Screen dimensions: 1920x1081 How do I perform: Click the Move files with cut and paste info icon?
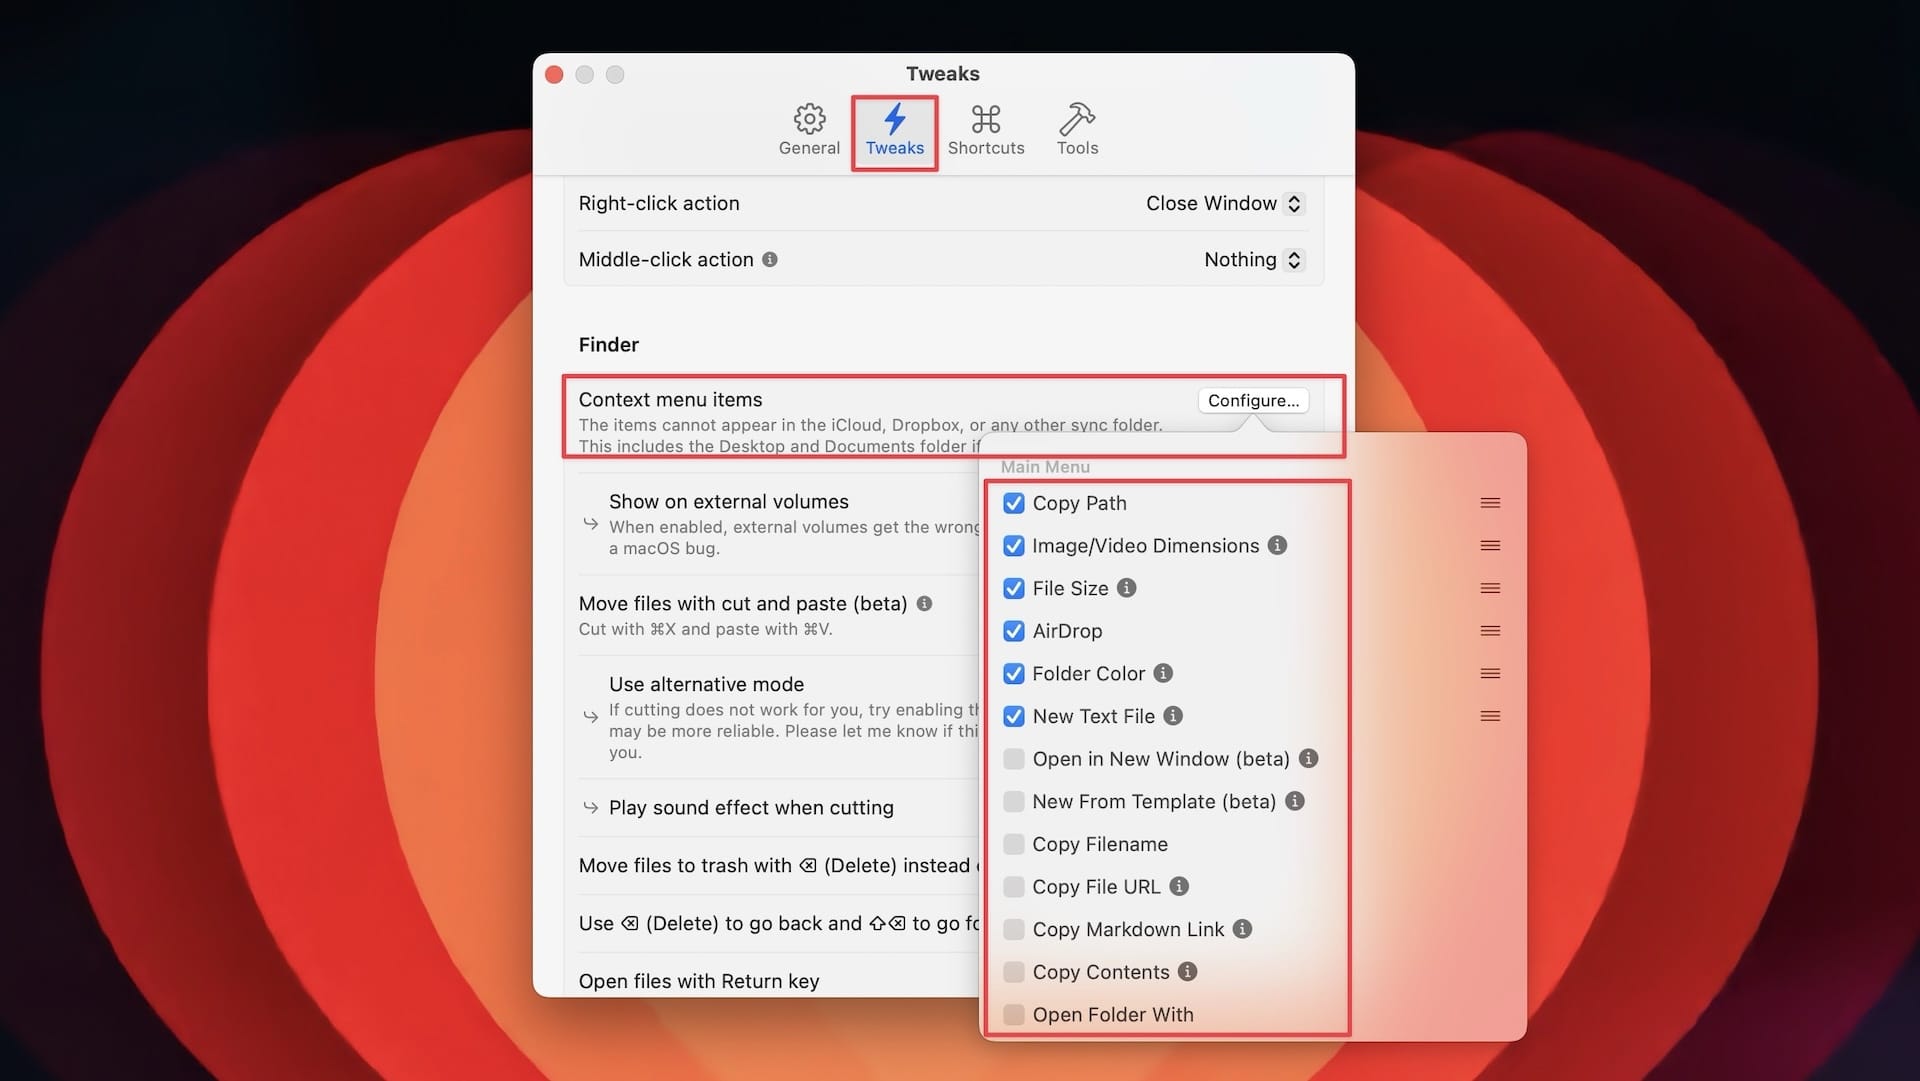tap(925, 604)
